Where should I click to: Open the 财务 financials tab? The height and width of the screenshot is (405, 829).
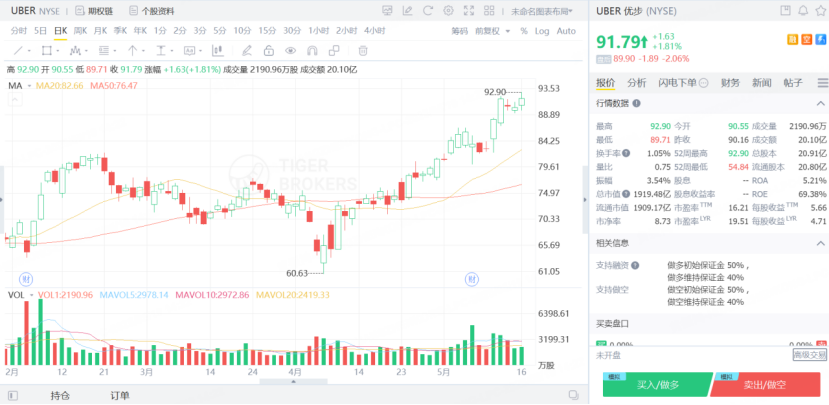(731, 82)
